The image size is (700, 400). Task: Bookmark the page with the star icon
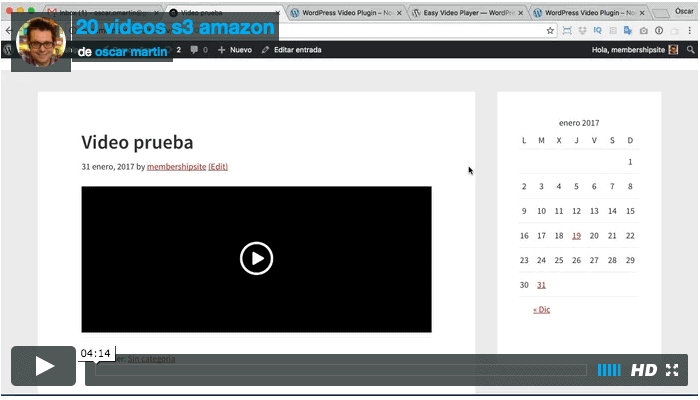[550, 31]
